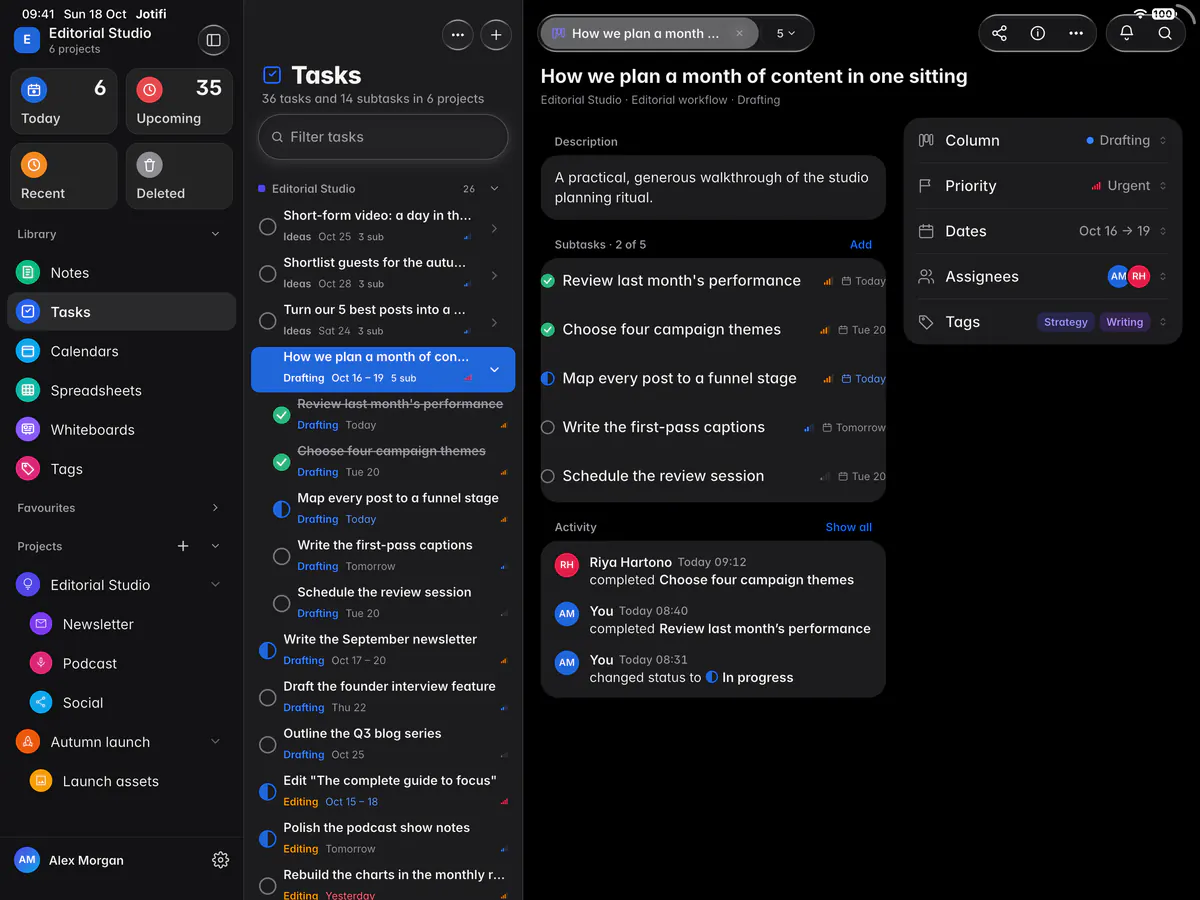This screenshot has width=1200, height=900.
Task: Add a new project with plus icon
Action: [x=183, y=546]
